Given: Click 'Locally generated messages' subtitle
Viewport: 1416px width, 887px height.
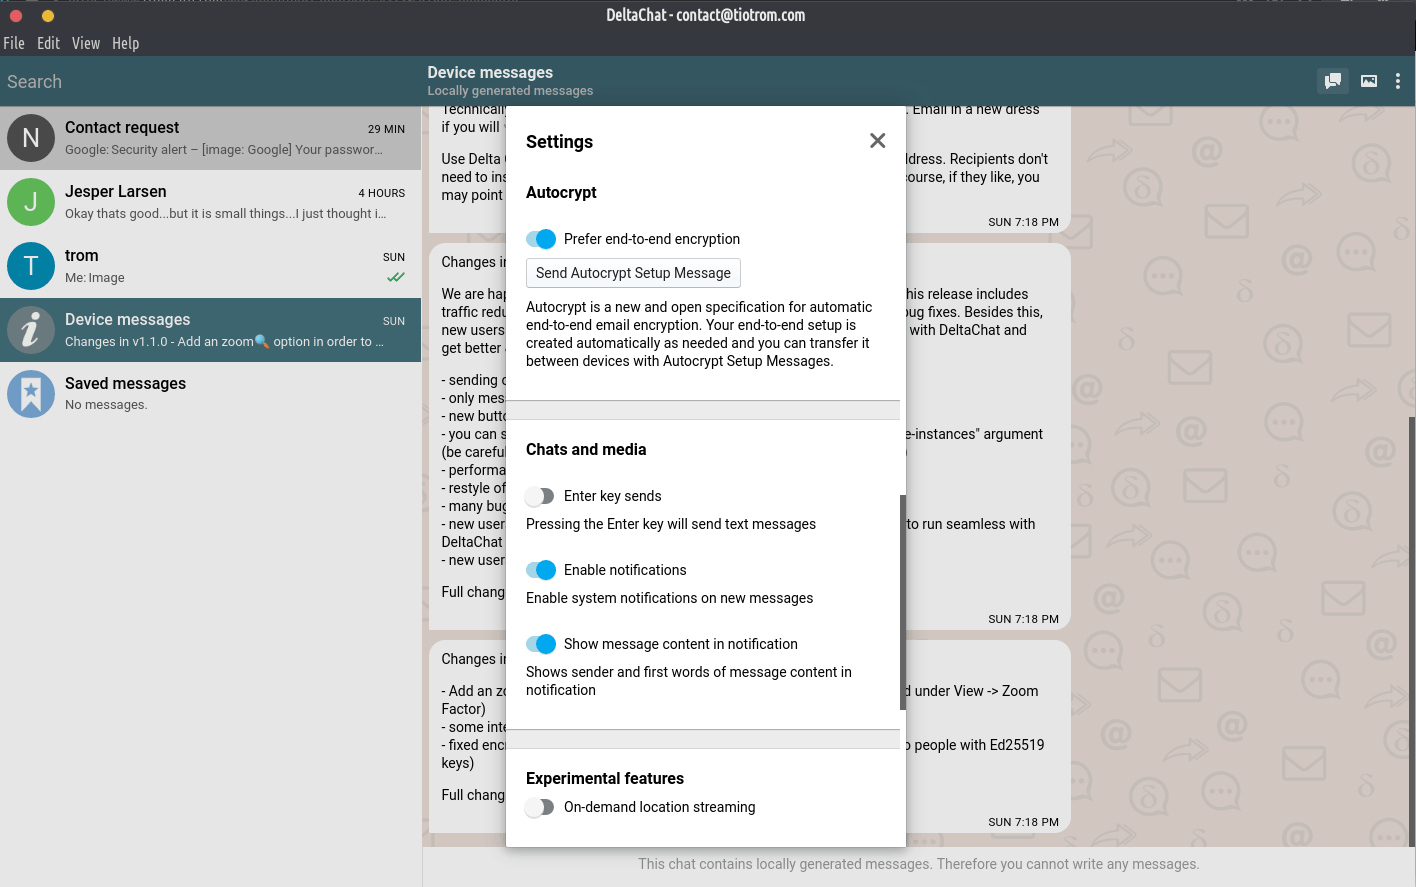Looking at the screenshot, I should point(510,90).
